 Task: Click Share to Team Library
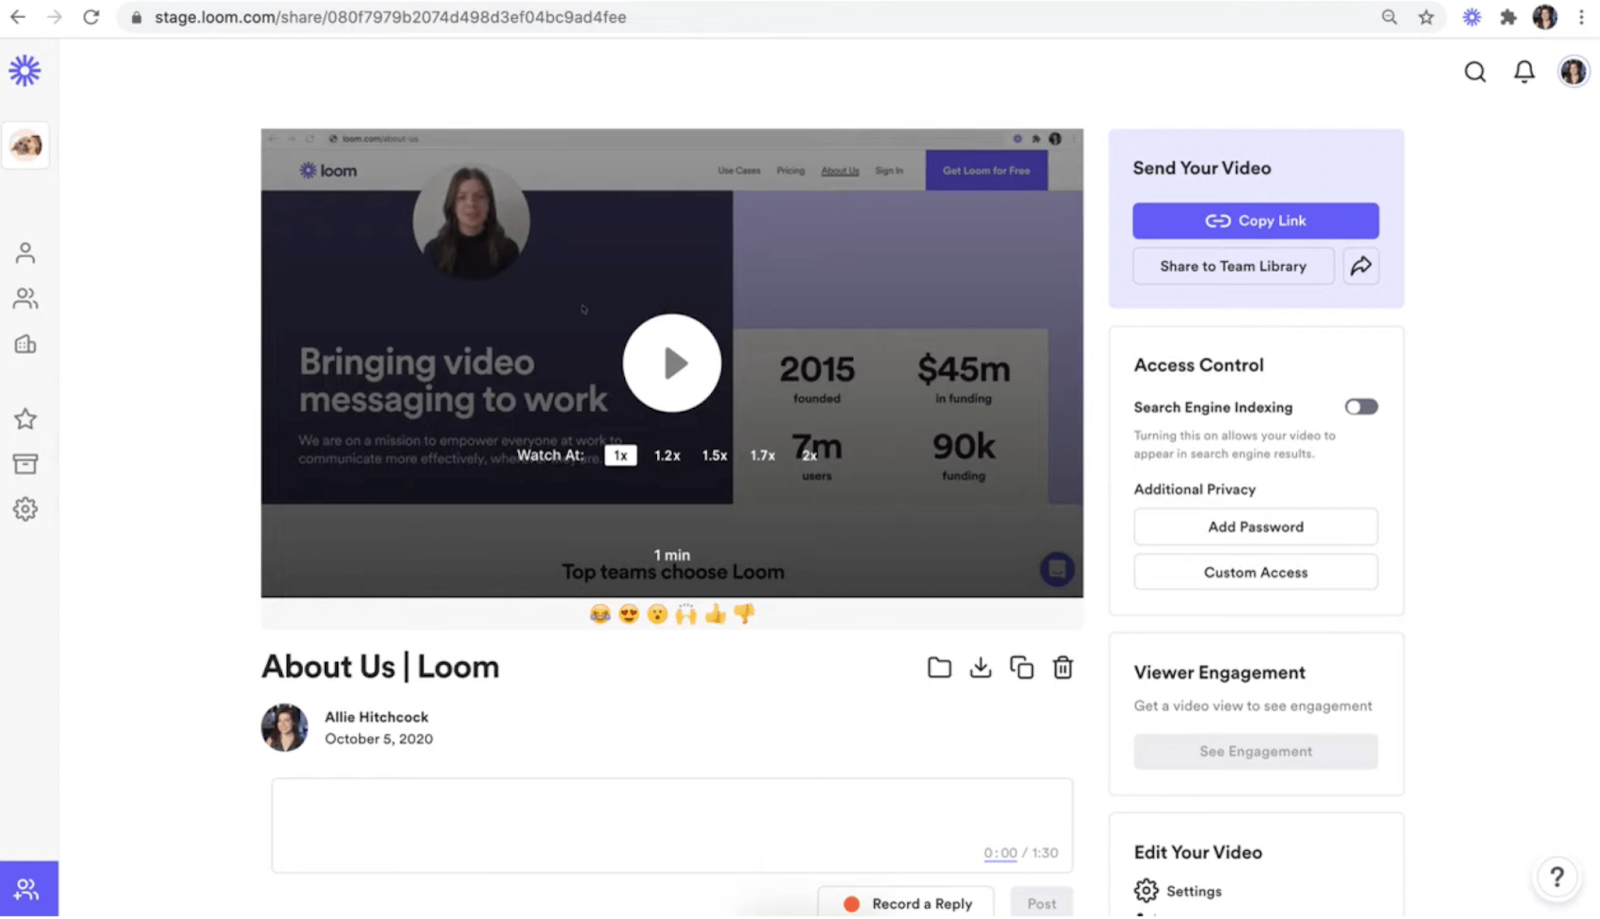tap(1233, 266)
